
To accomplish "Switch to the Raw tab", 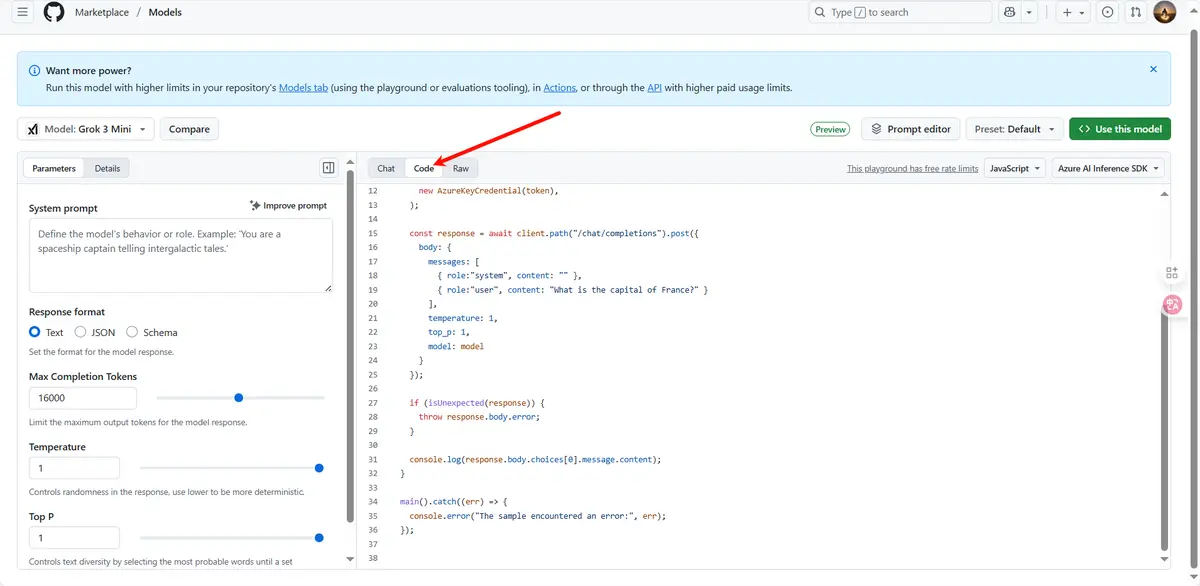I will point(461,168).
